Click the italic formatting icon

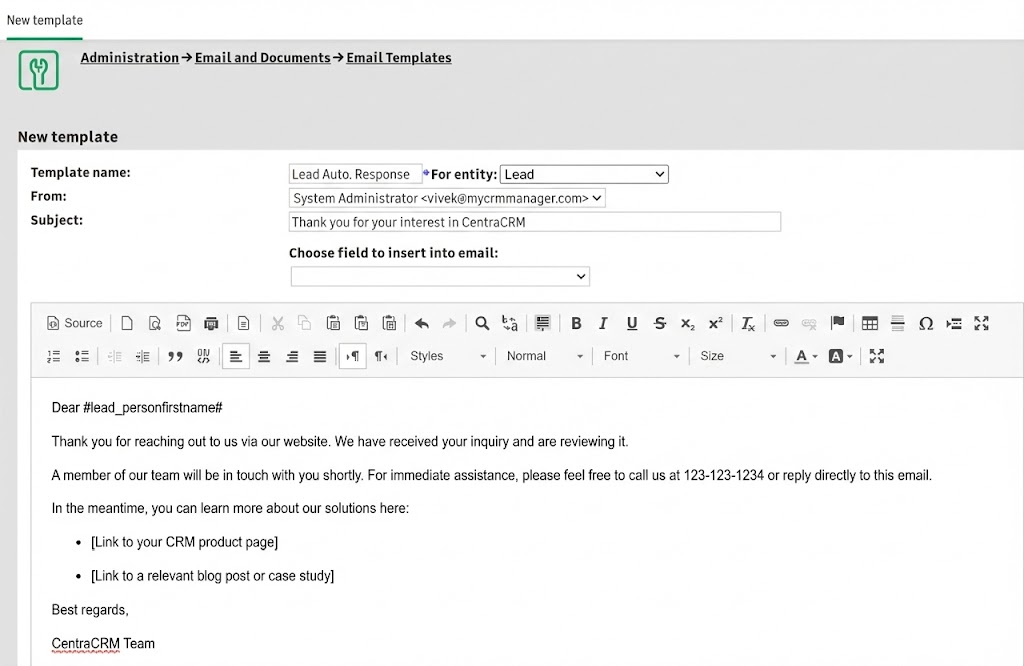point(603,323)
